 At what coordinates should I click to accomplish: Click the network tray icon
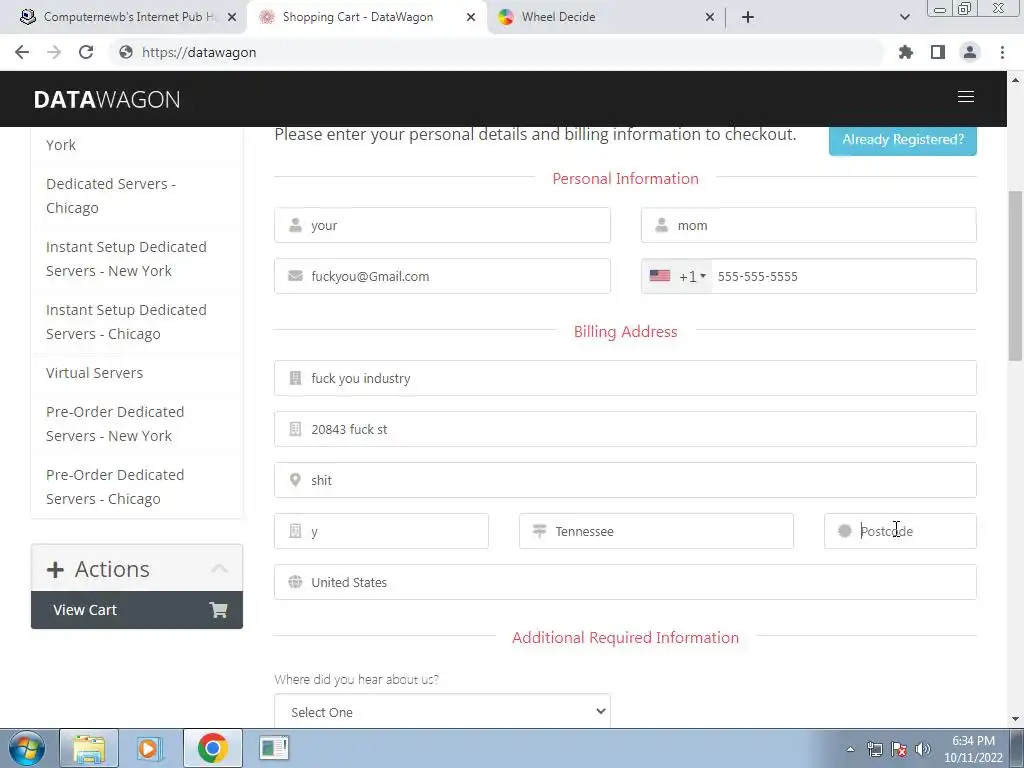click(874, 749)
